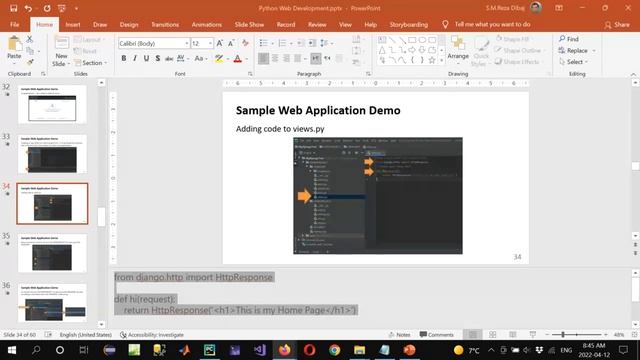Align text right
Screen dimensions: 640x360
coord(287,59)
